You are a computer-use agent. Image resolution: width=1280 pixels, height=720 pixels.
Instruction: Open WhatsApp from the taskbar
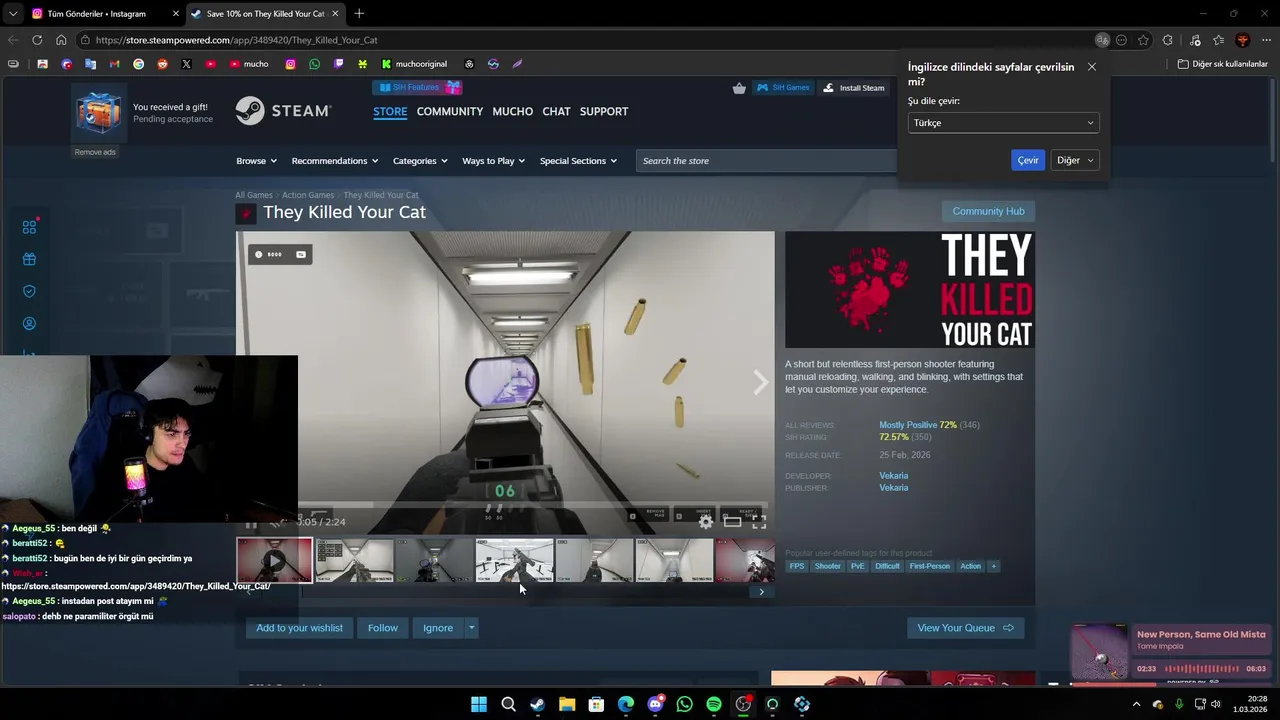pyautogui.click(x=684, y=704)
